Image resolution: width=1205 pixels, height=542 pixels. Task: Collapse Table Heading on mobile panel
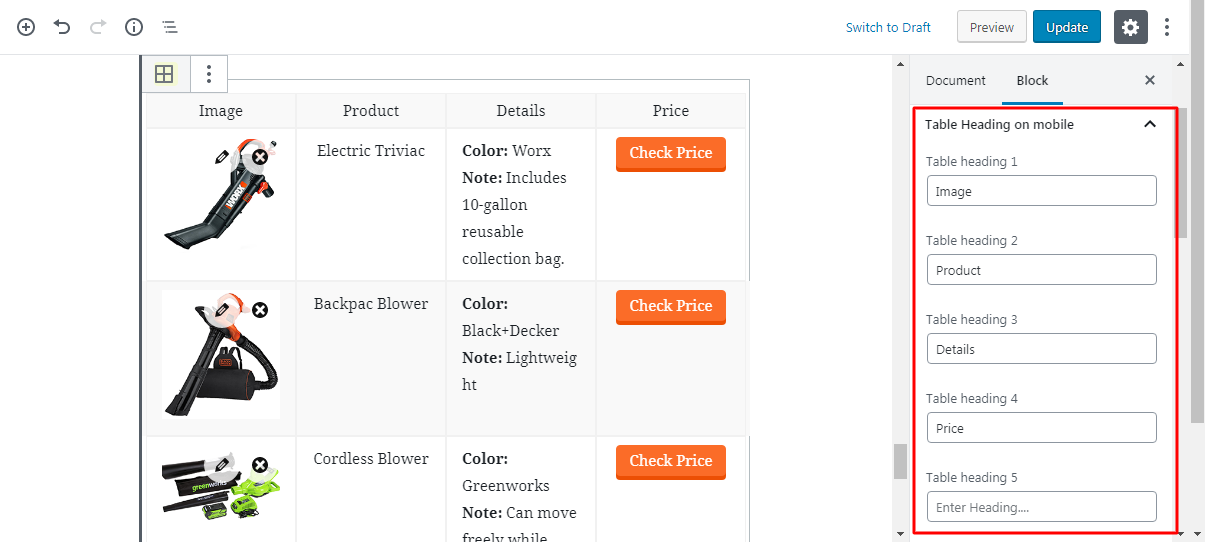1149,124
